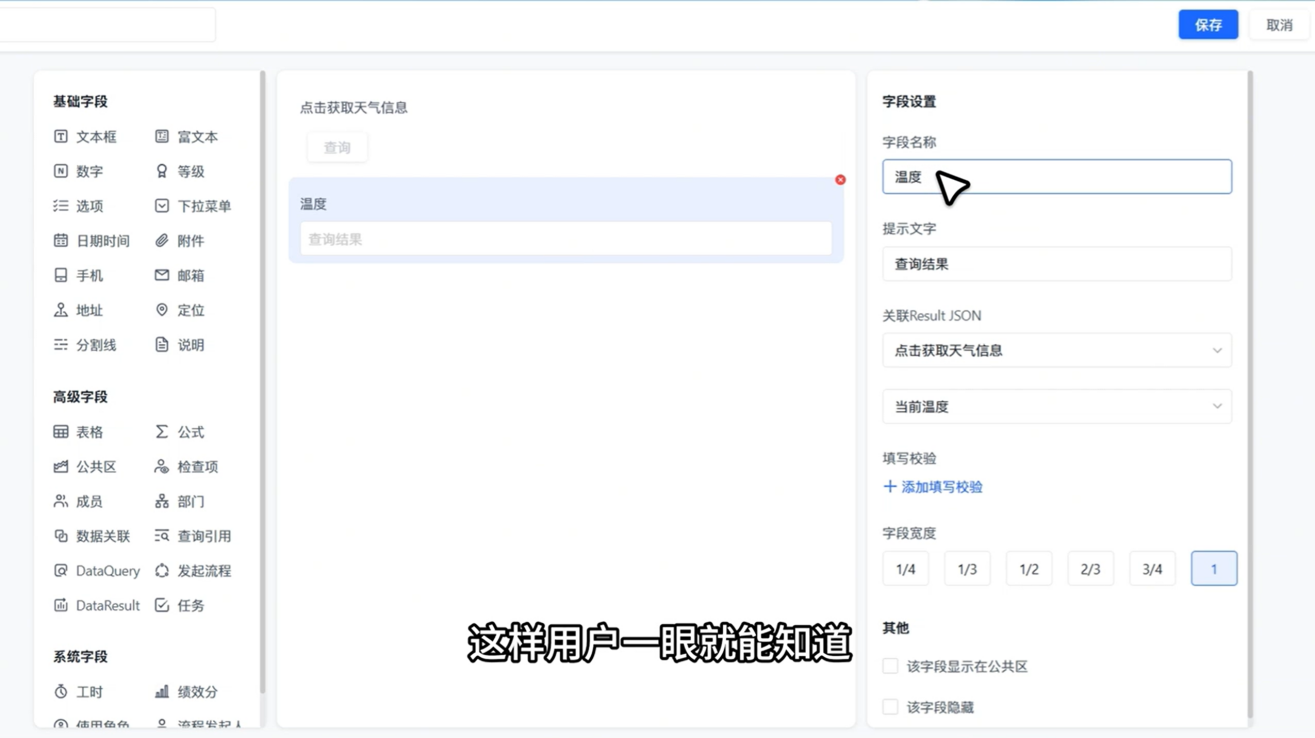The width and height of the screenshot is (1315, 738).
Task: Click the 温度 field's 查询结果 input in canvas
Action: pos(566,239)
